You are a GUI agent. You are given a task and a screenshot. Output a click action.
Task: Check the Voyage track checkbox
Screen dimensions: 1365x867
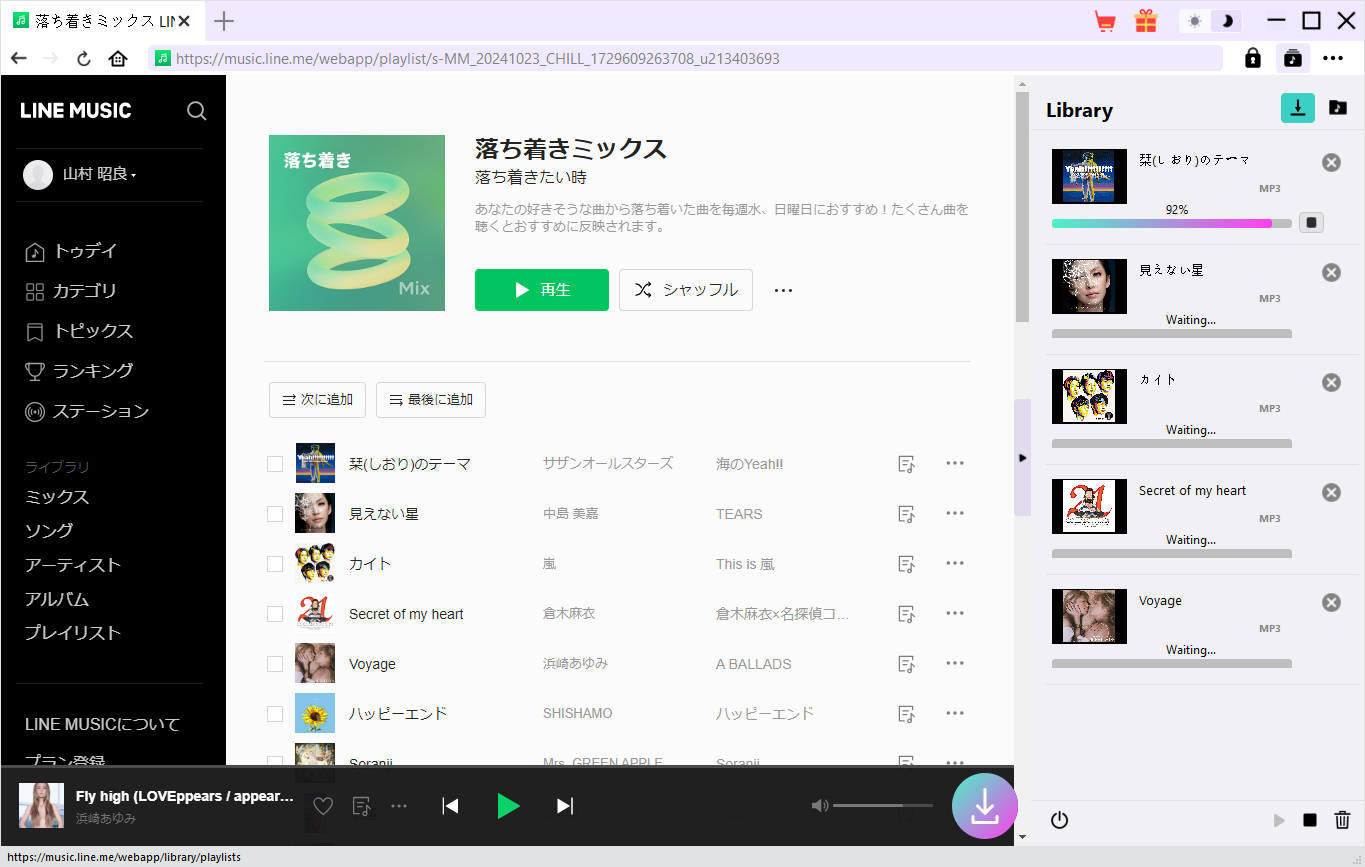[x=275, y=664]
